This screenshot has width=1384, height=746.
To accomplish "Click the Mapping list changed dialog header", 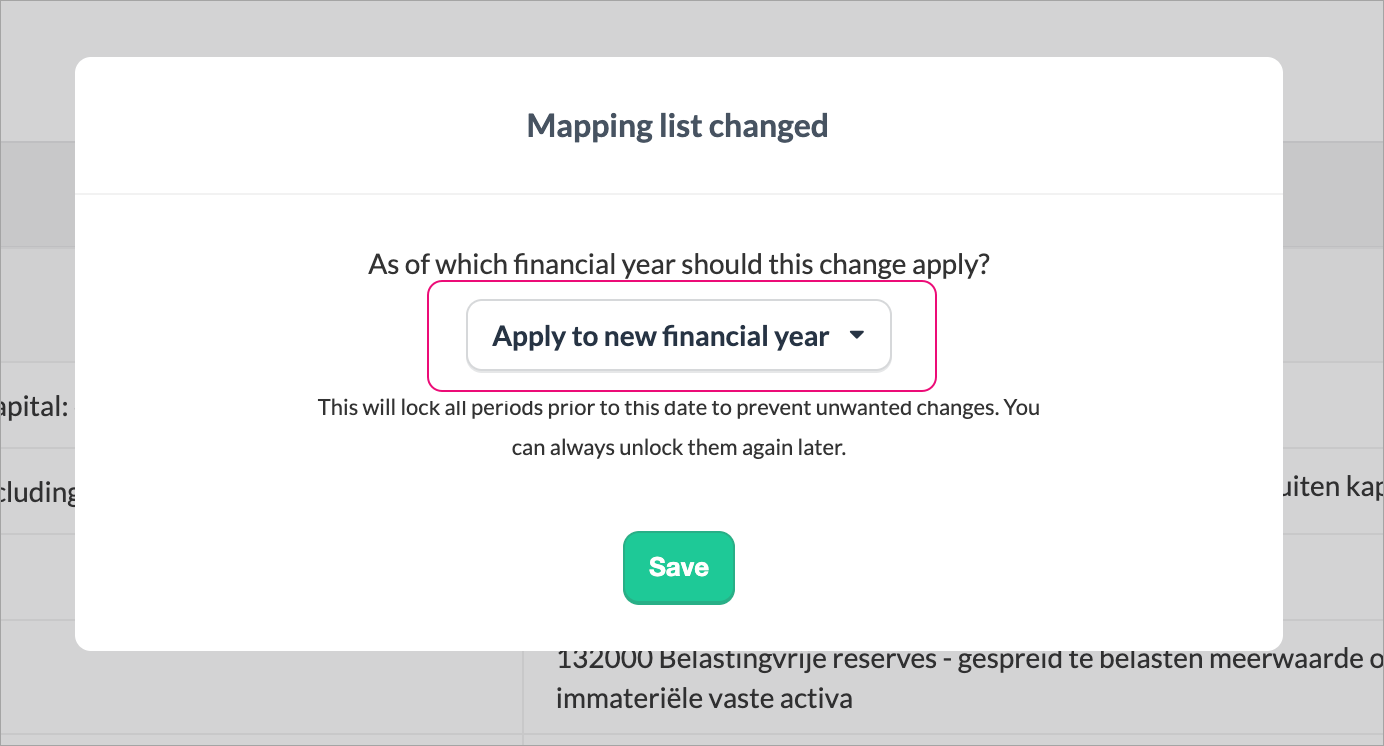I will [678, 125].
